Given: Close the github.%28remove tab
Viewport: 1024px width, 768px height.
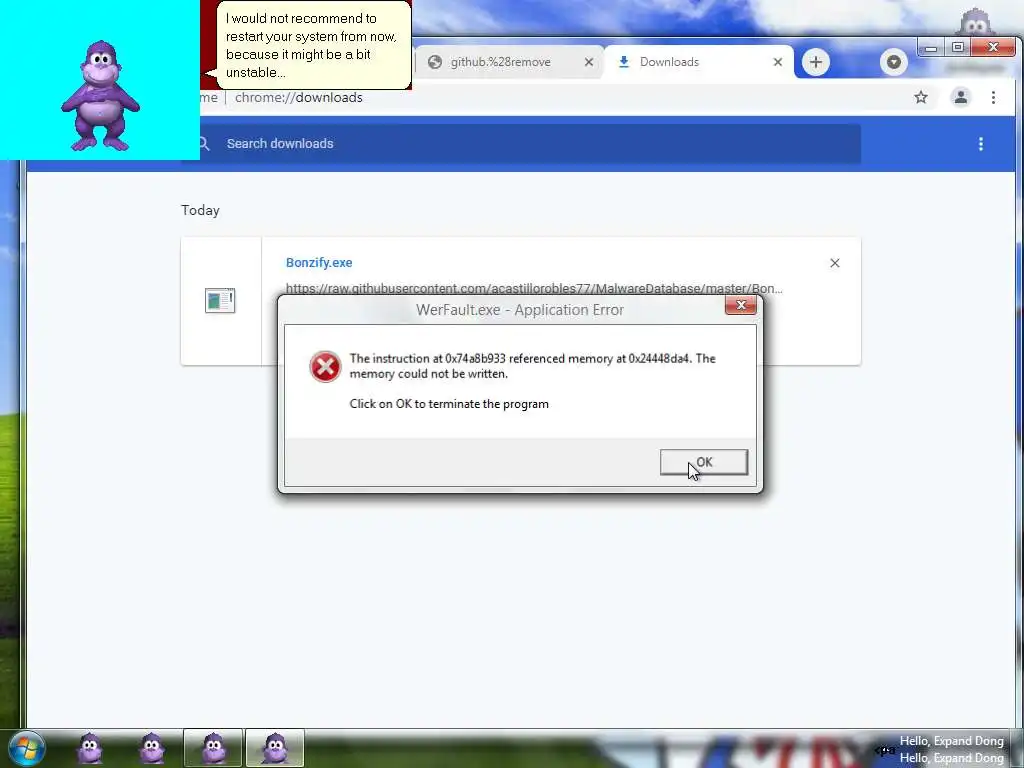Looking at the screenshot, I should (x=588, y=62).
